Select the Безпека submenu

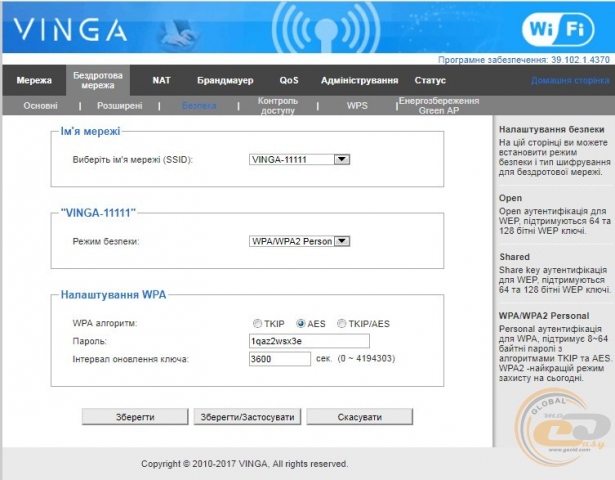click(199, 106)
